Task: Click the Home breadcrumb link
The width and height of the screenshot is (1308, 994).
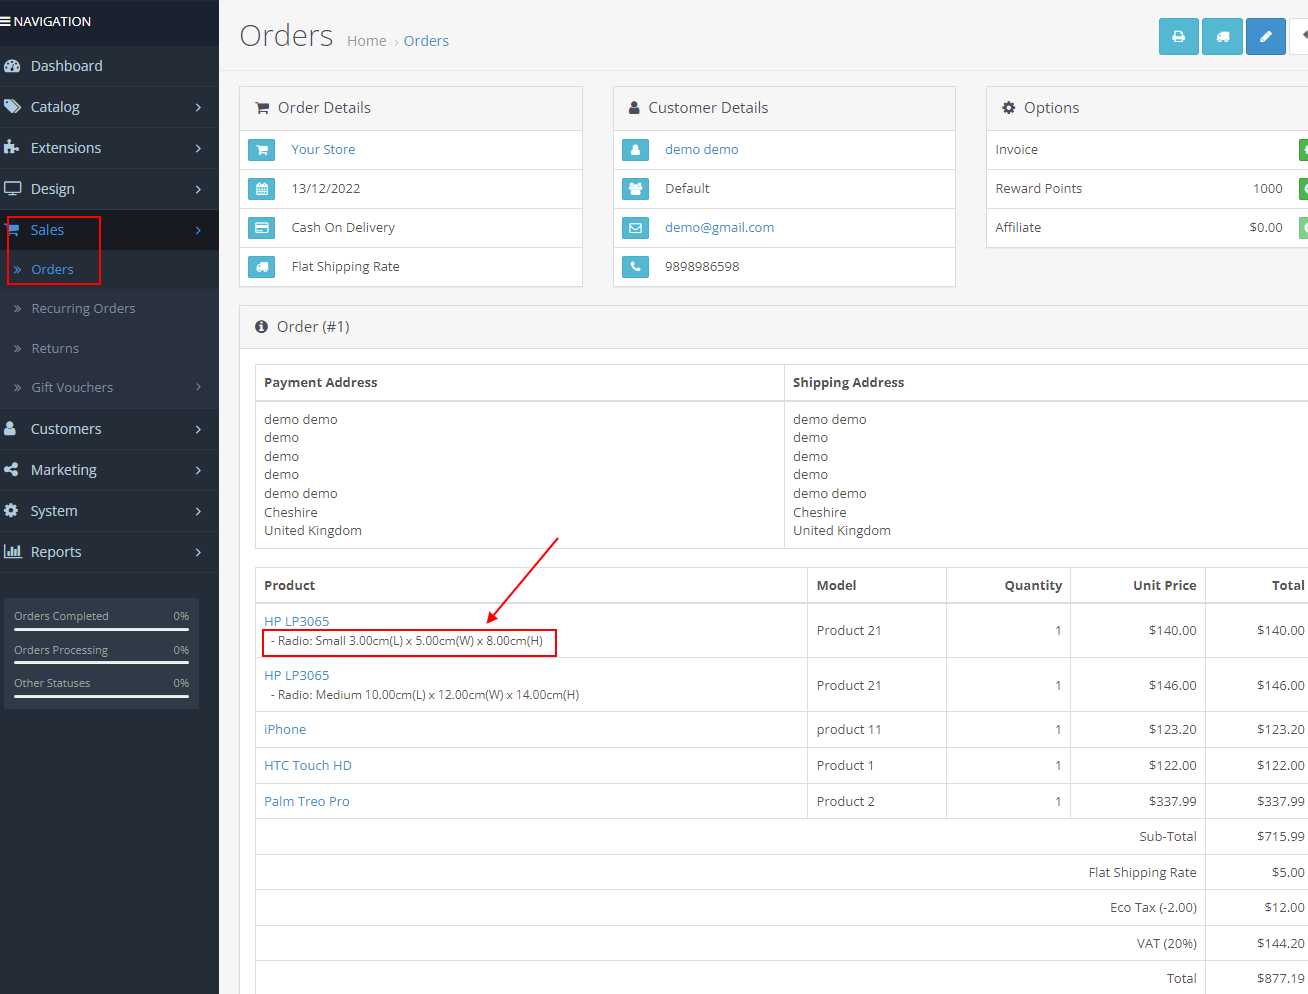Action: click(x=366, y=41)
